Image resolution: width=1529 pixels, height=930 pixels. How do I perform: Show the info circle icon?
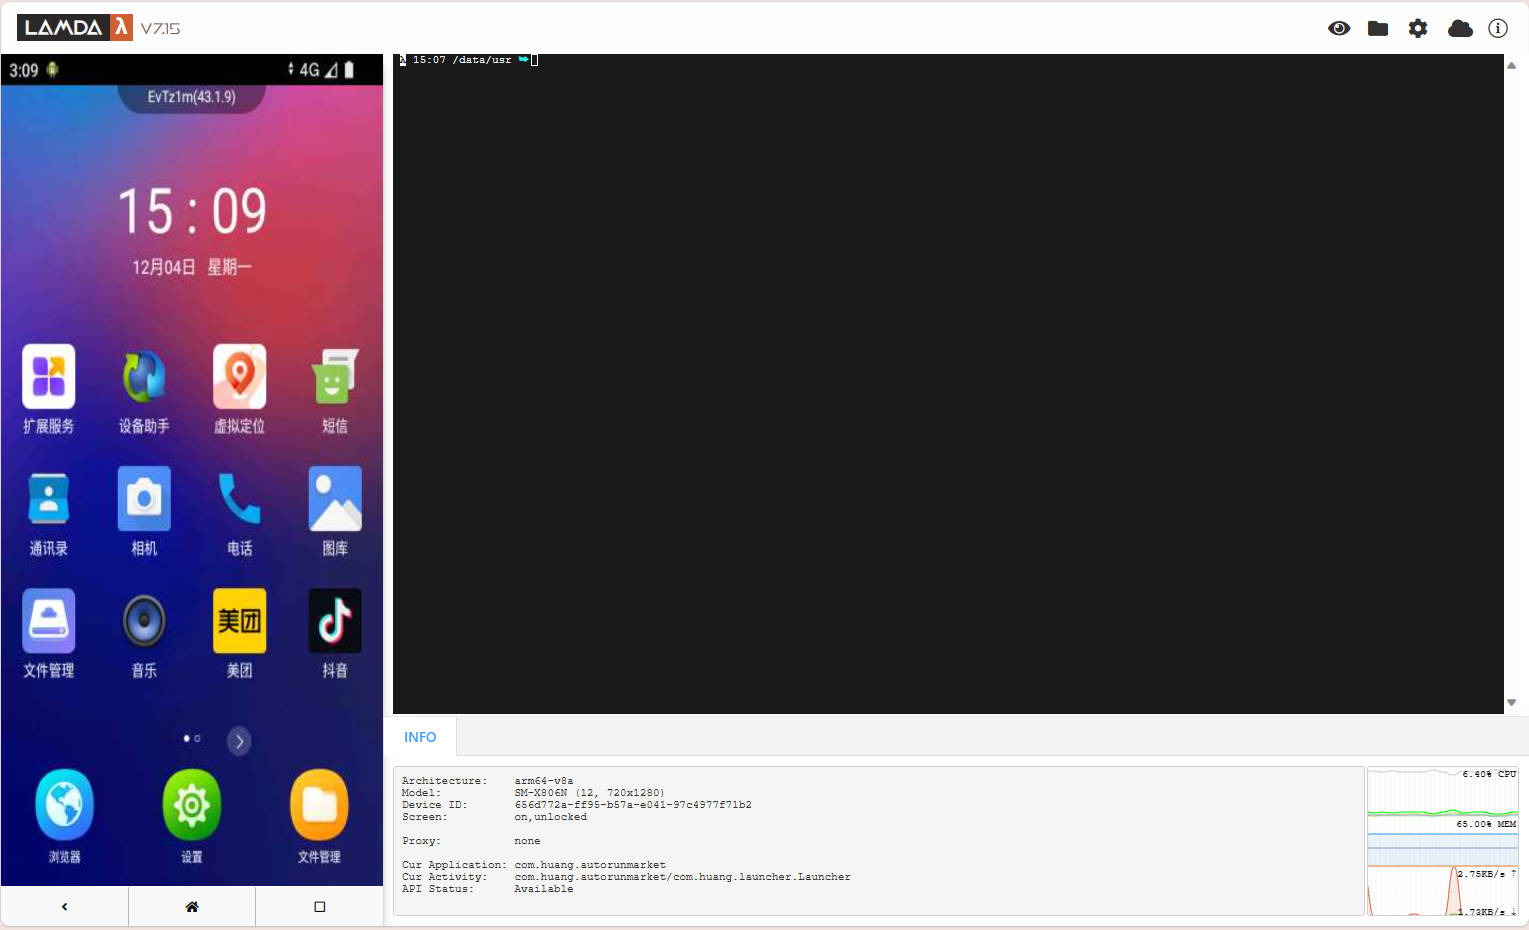click(1497, 28)
